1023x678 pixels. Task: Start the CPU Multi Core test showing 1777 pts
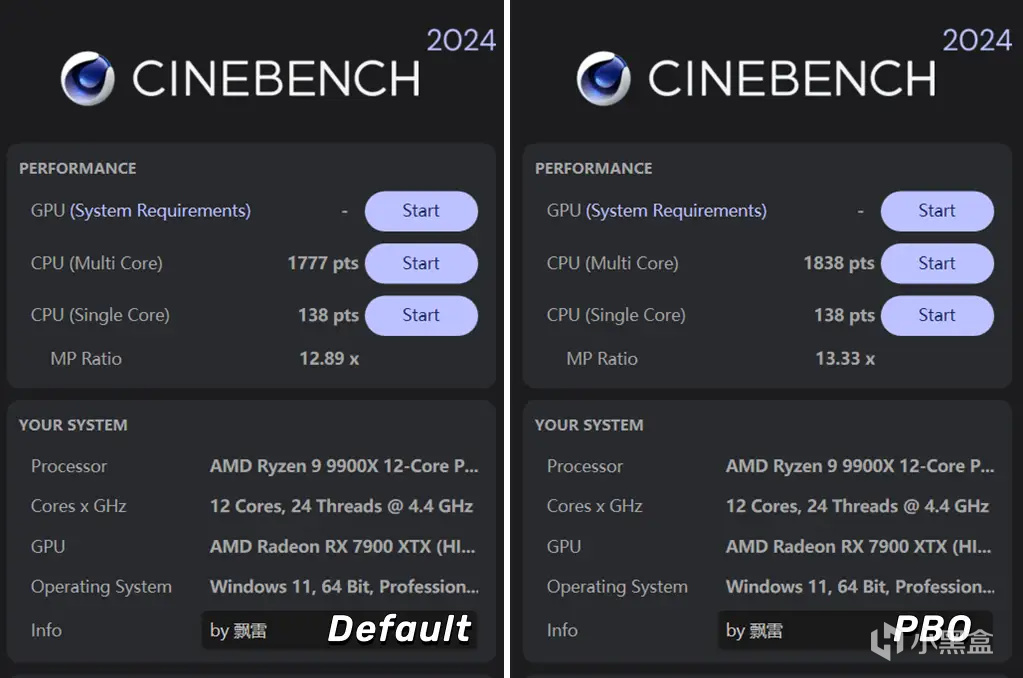421,264
